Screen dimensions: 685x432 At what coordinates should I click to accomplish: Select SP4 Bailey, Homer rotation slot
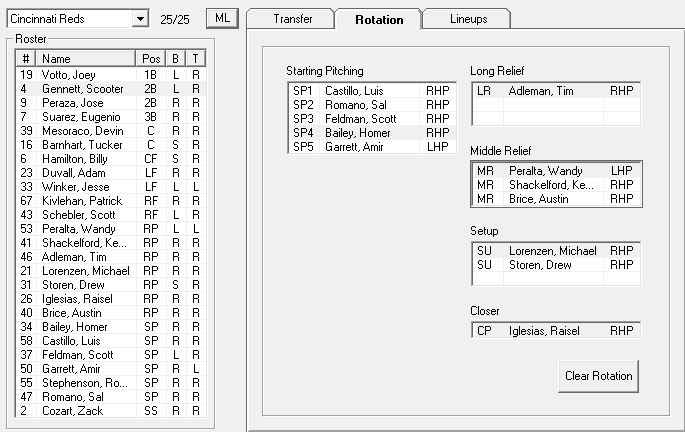(x=355, y=132)
